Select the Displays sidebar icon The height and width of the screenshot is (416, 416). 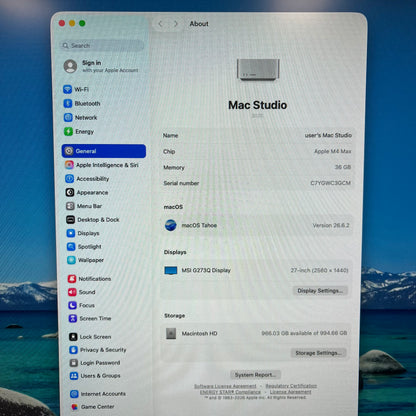click(x=71, y=233)
